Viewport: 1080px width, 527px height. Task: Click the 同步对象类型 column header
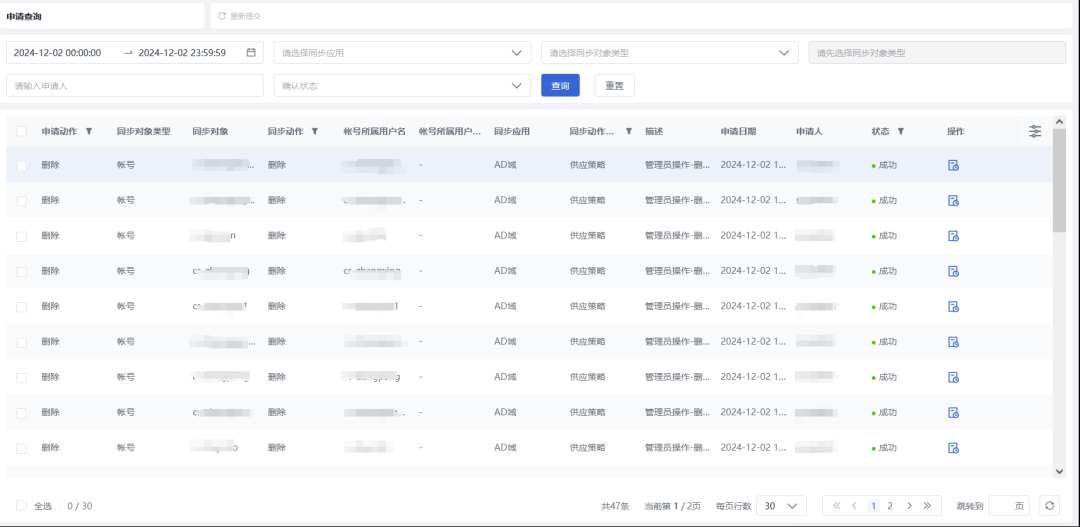(x=144, y=131)
